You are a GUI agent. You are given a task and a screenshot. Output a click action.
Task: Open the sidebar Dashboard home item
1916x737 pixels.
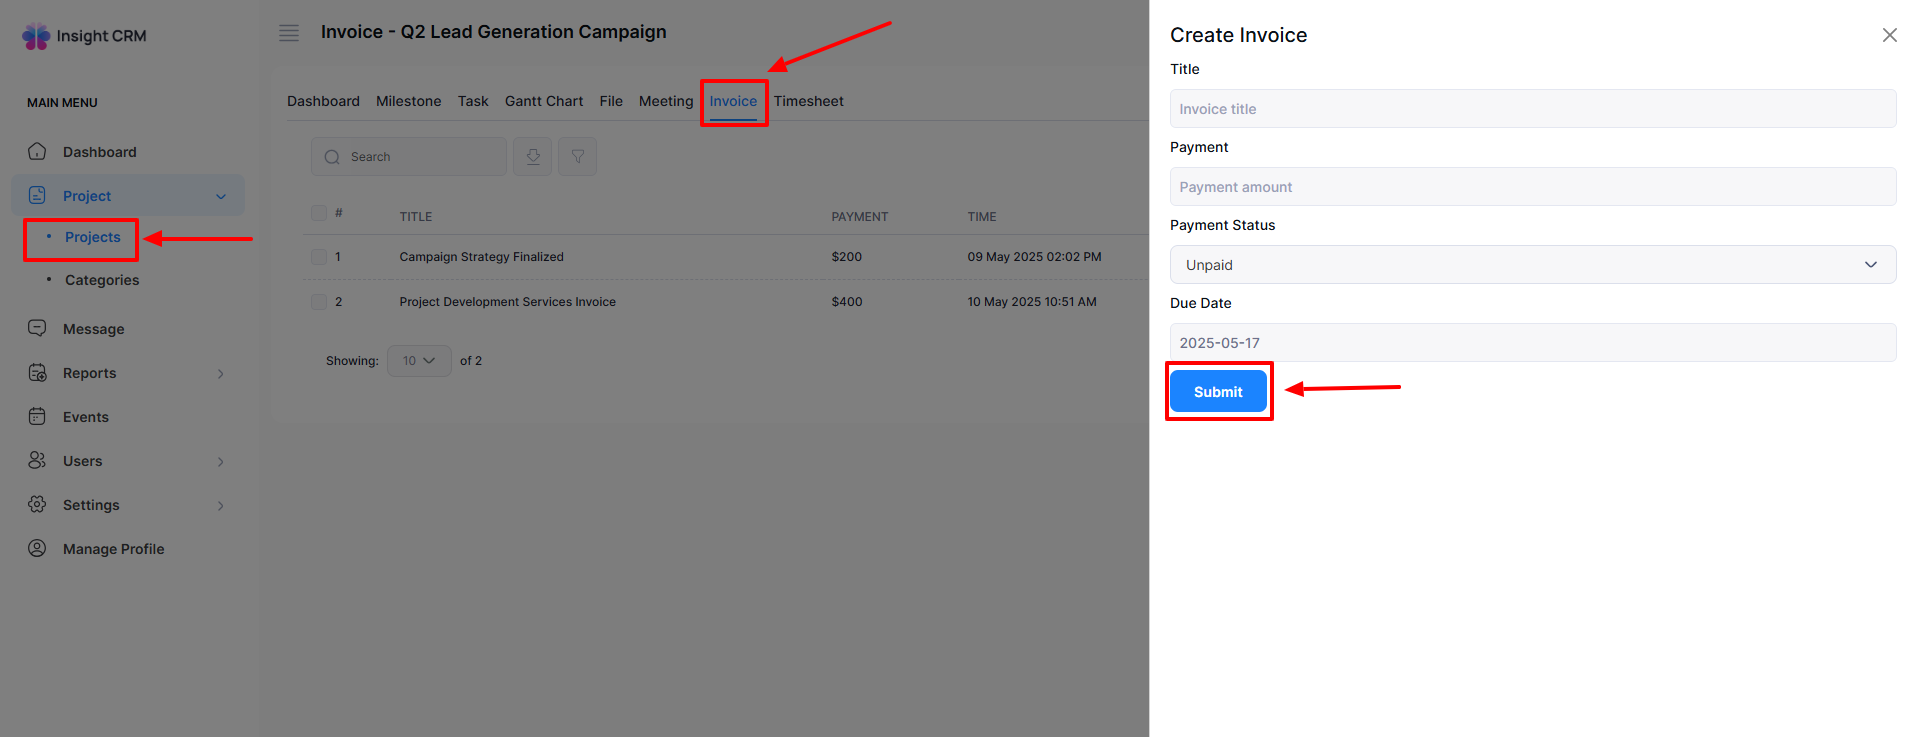(x=99, y=152)
